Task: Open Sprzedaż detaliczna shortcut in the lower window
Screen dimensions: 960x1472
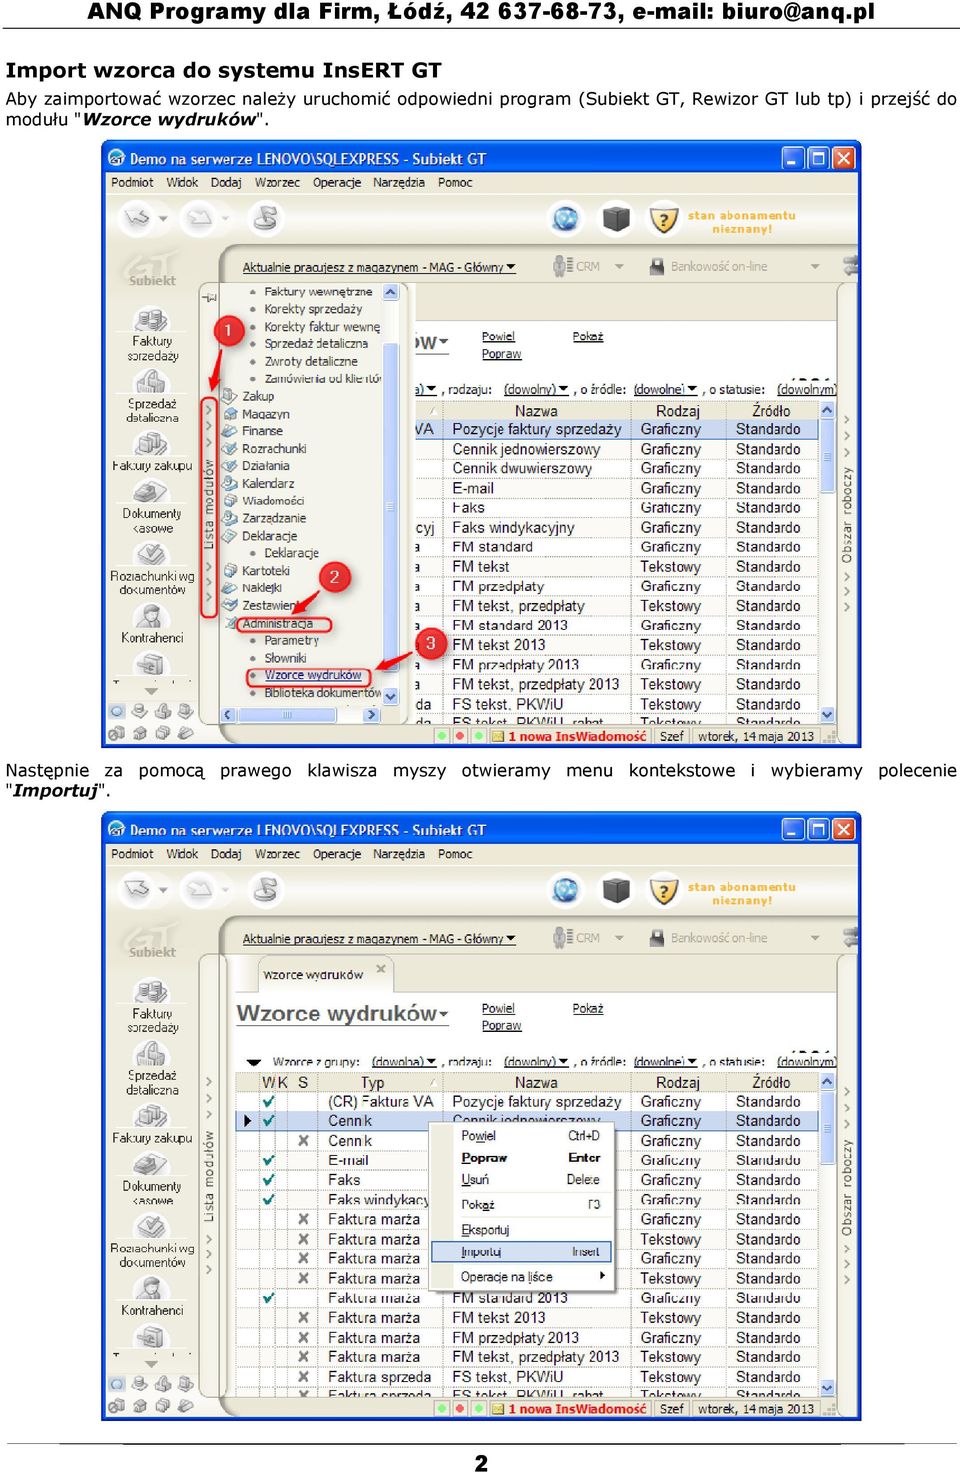Action: click(152, 1069)
